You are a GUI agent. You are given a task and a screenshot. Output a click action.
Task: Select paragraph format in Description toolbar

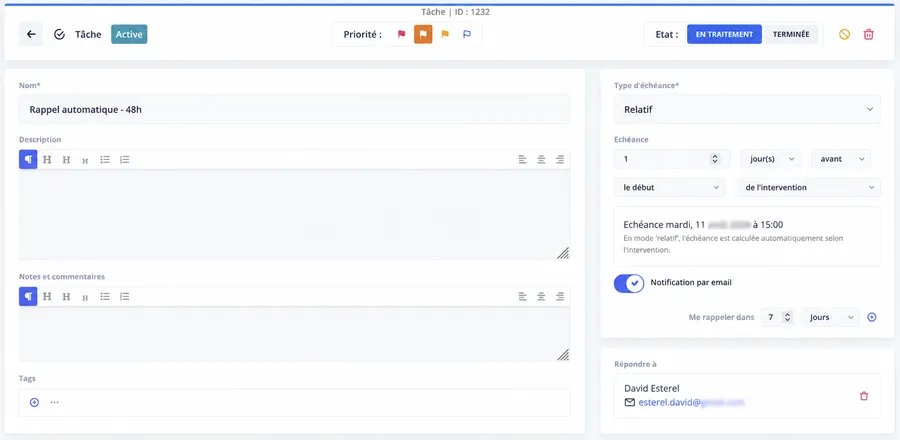[x=28, y=159]
